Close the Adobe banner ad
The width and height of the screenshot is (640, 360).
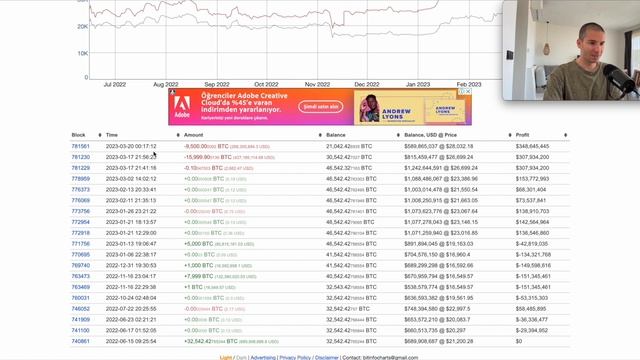coord(469,91)
